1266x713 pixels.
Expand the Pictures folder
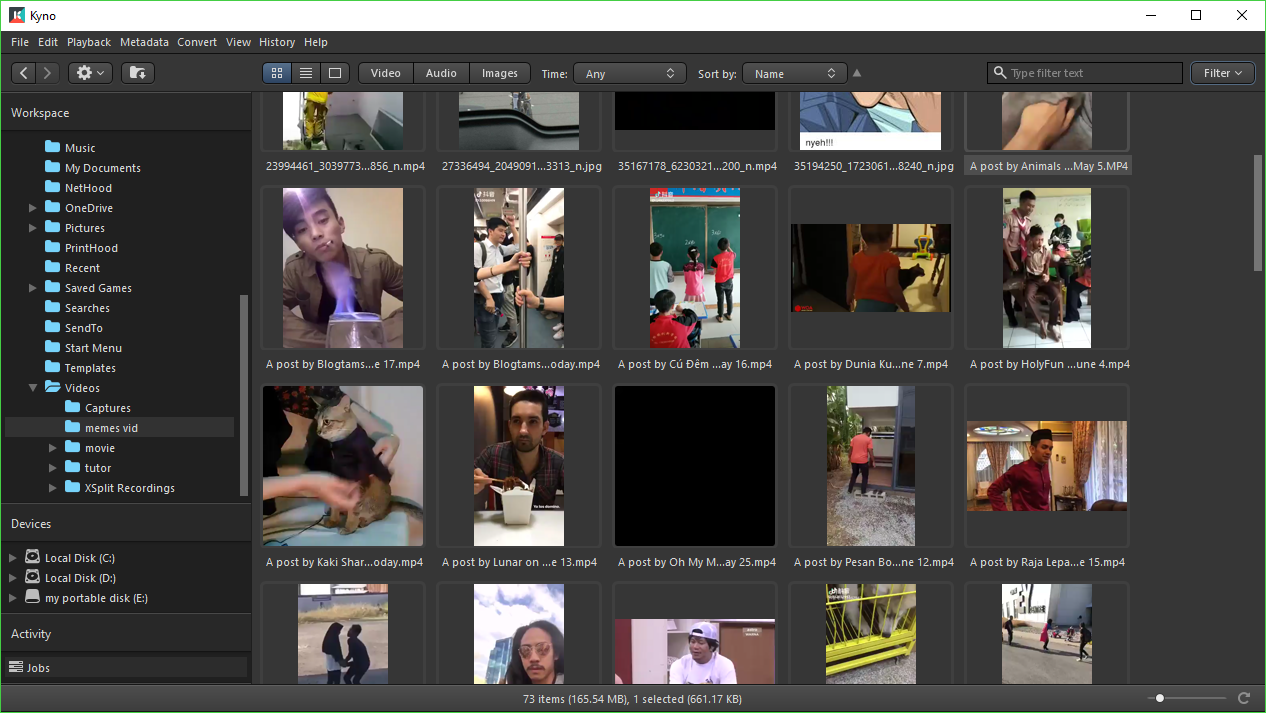click(x=33, y=228)
